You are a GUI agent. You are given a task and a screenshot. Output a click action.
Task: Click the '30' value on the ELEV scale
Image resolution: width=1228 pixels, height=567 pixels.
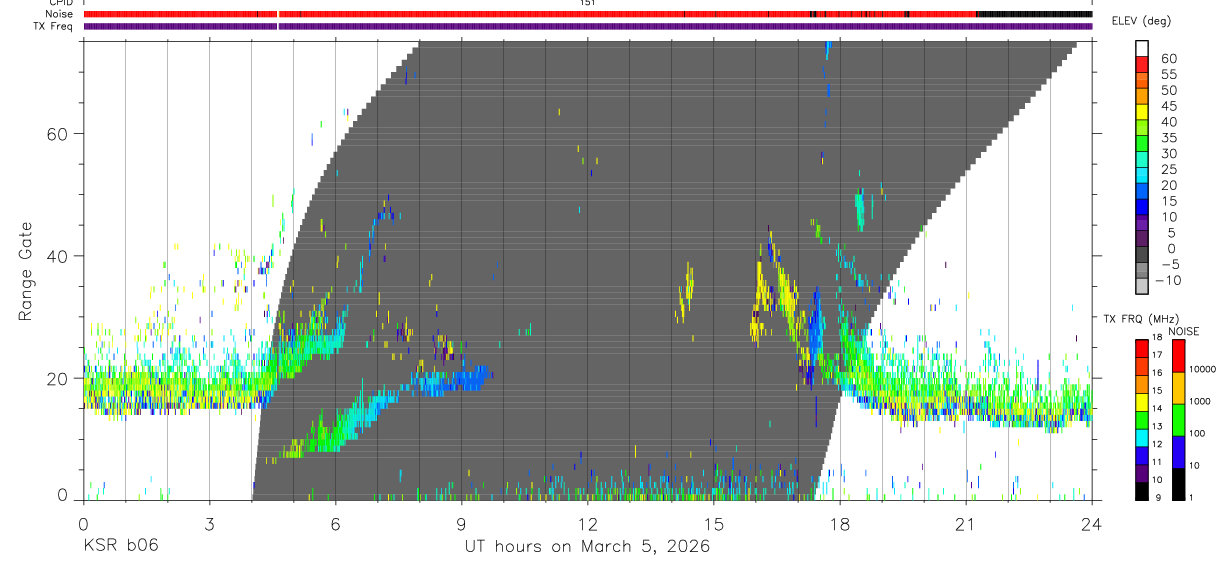coord(1167,154)
